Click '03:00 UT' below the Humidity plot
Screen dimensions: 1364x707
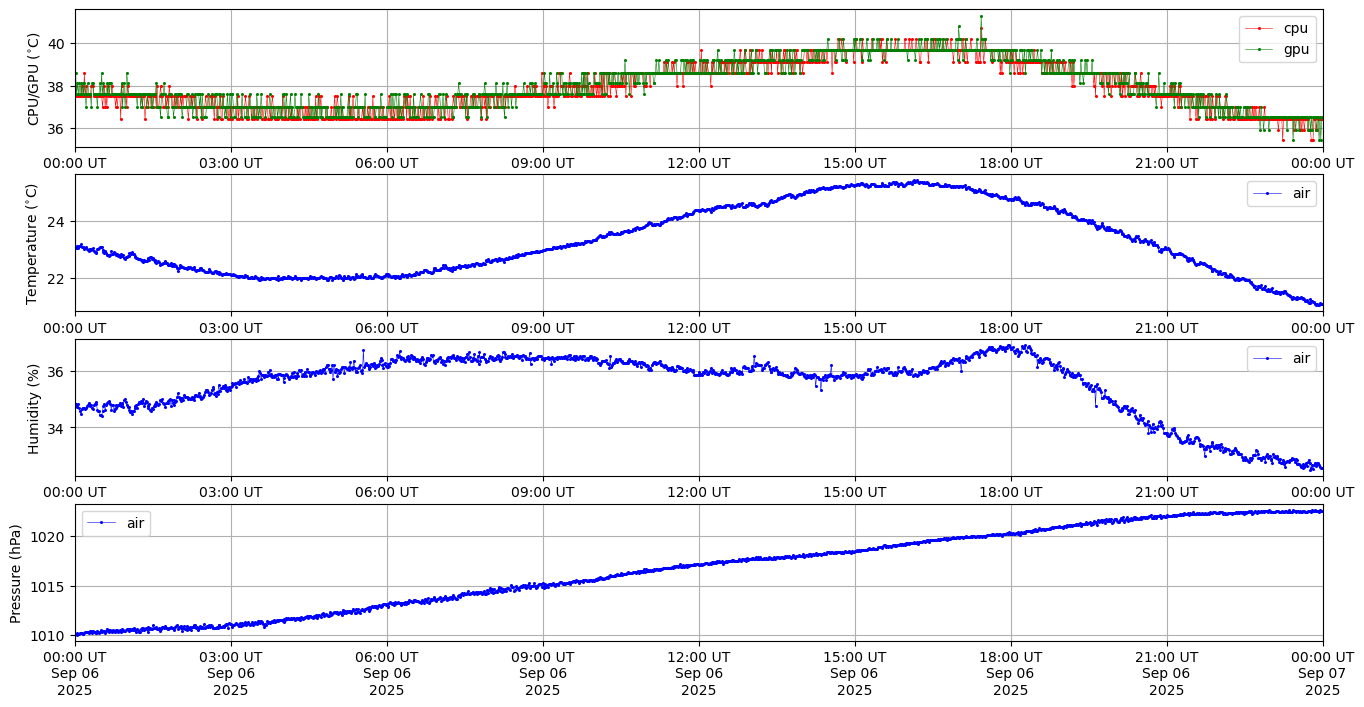coord(231,493)
